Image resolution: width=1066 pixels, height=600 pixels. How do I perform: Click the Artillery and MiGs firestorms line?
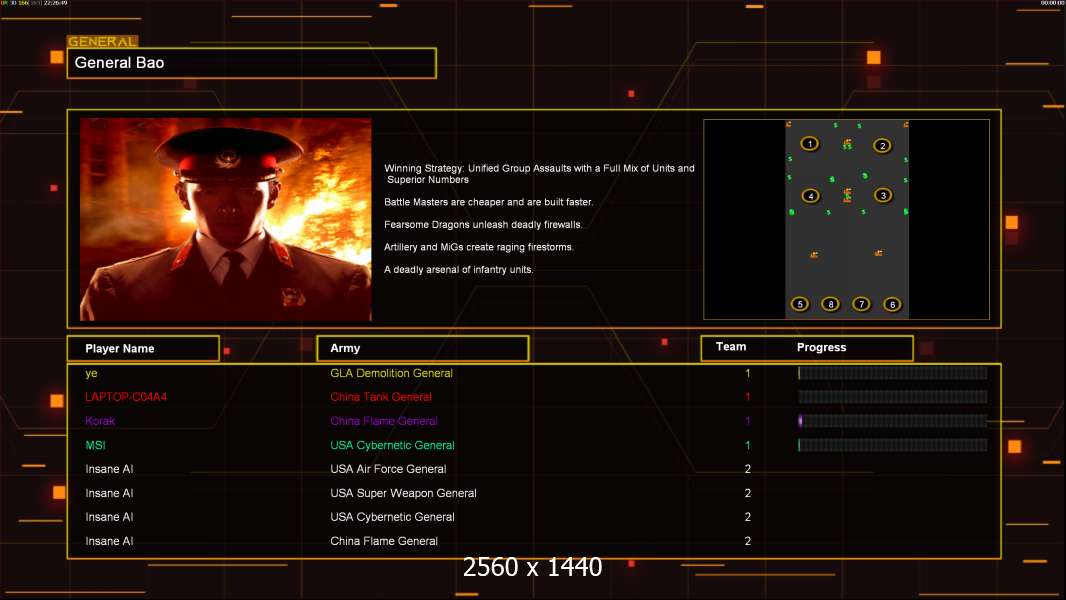point(479,247)
